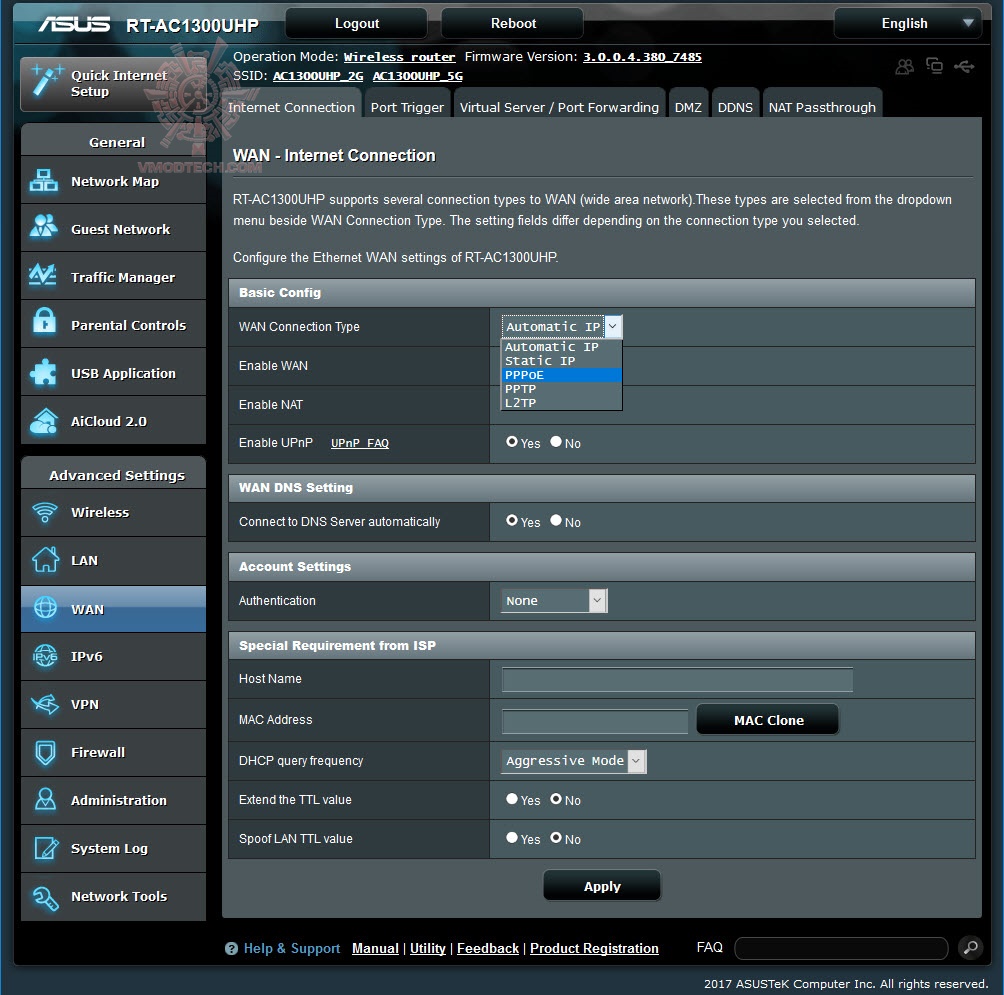Click the Help & Support question icon
The image size is (1004, 995).
(231, 949)
